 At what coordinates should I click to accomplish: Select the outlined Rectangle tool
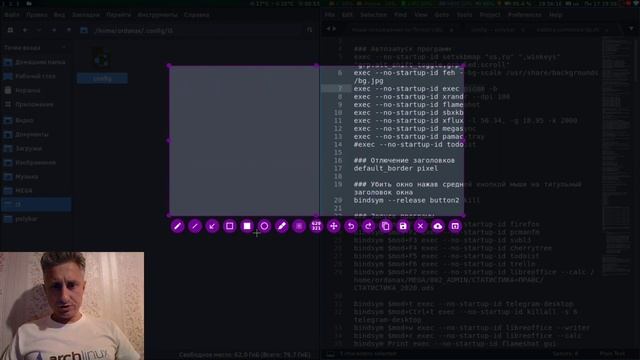(230, 226)
